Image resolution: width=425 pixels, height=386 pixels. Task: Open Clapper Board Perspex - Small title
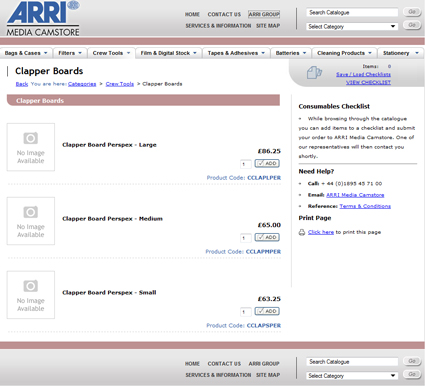[x=109, y=293]
